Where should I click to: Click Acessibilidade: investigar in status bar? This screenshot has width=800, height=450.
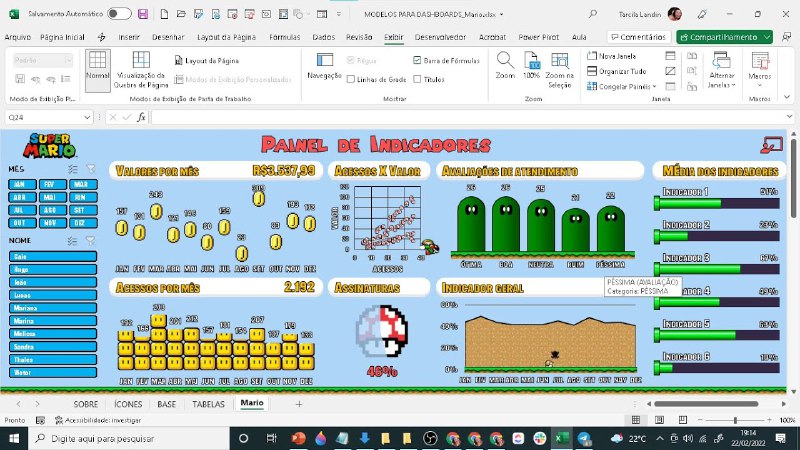[98, 420]
